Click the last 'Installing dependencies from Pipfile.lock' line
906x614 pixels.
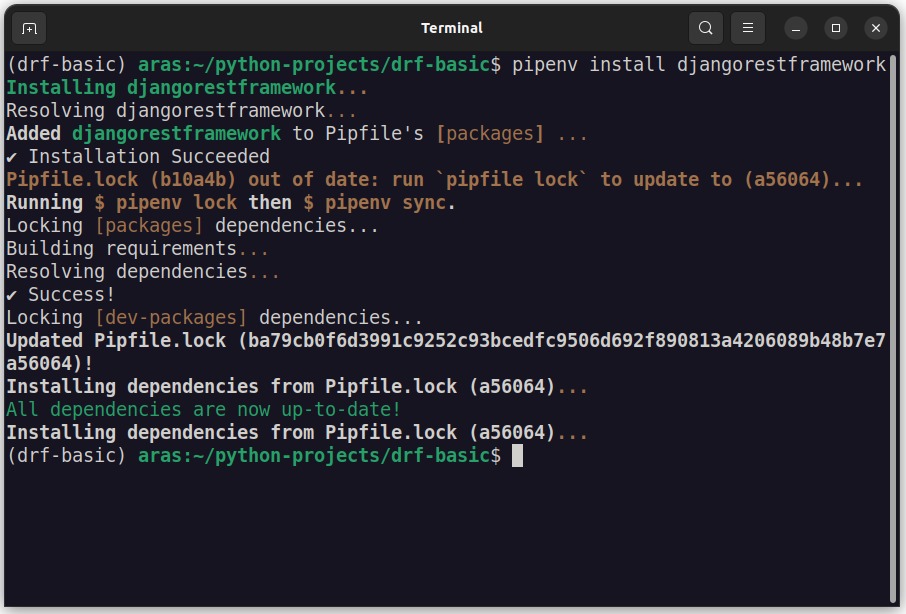pos(297,433)
